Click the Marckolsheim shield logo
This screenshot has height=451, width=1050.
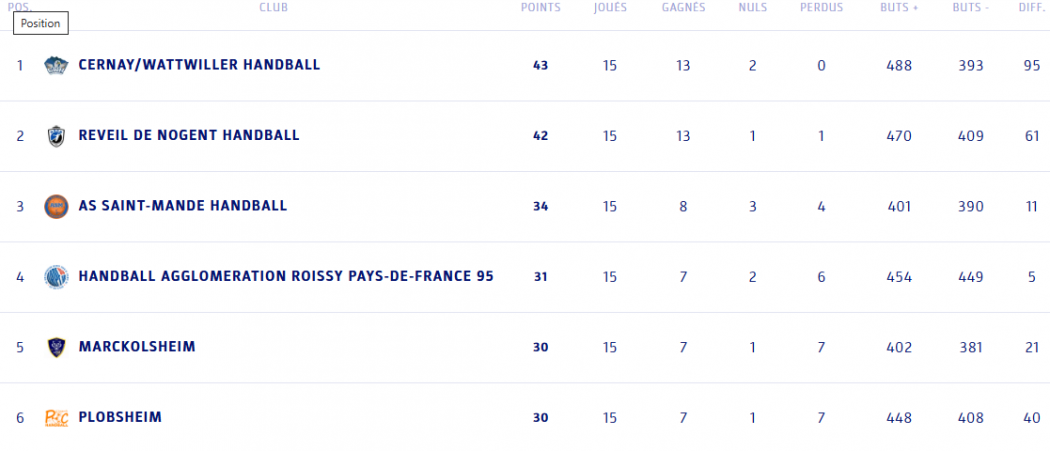click(55, 347)
